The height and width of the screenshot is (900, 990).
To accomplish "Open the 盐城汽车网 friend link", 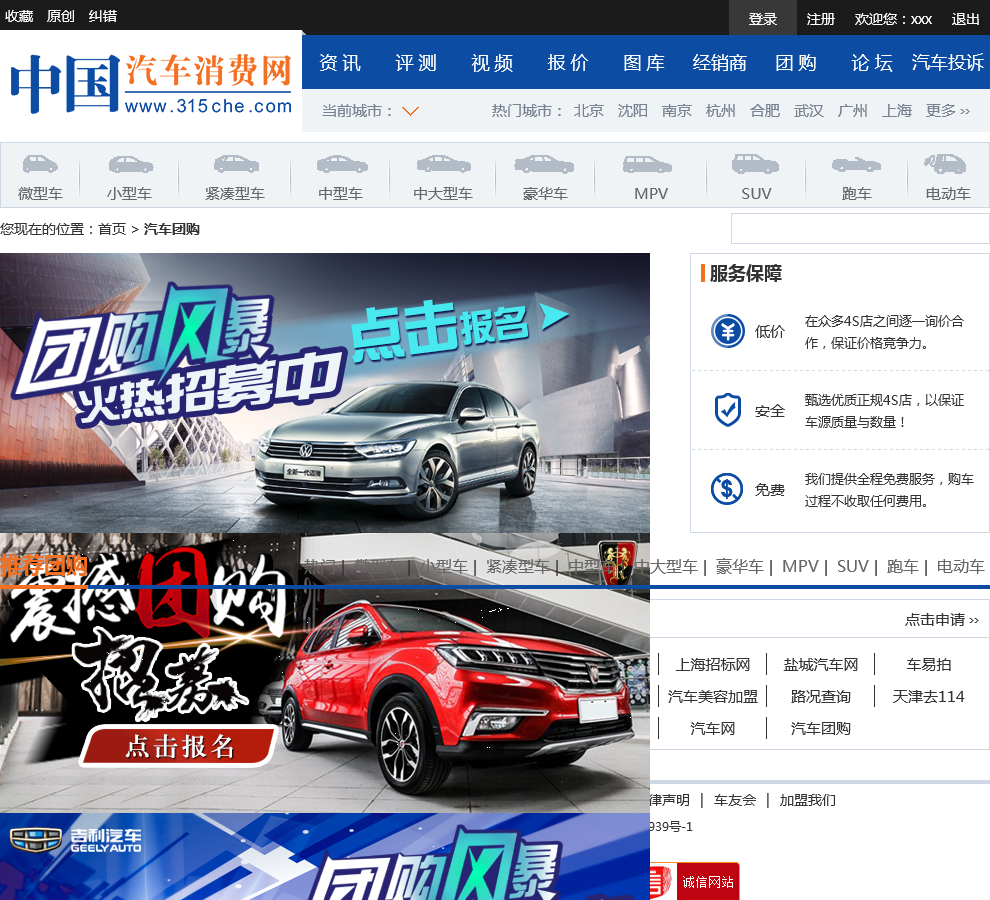I will (821, 664).
